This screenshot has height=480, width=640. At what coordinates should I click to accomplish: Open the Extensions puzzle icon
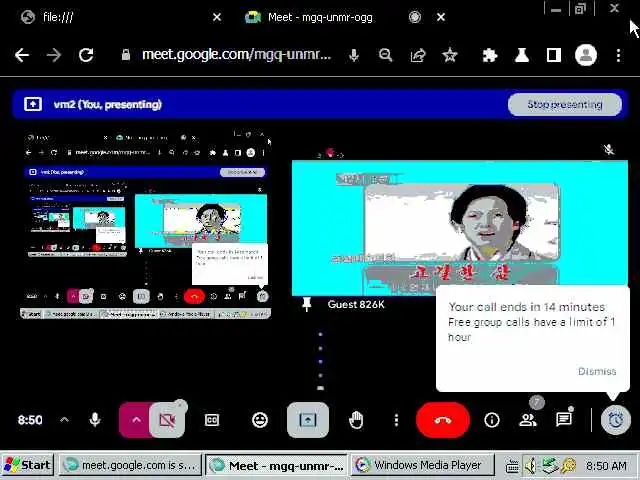[489, 55]
